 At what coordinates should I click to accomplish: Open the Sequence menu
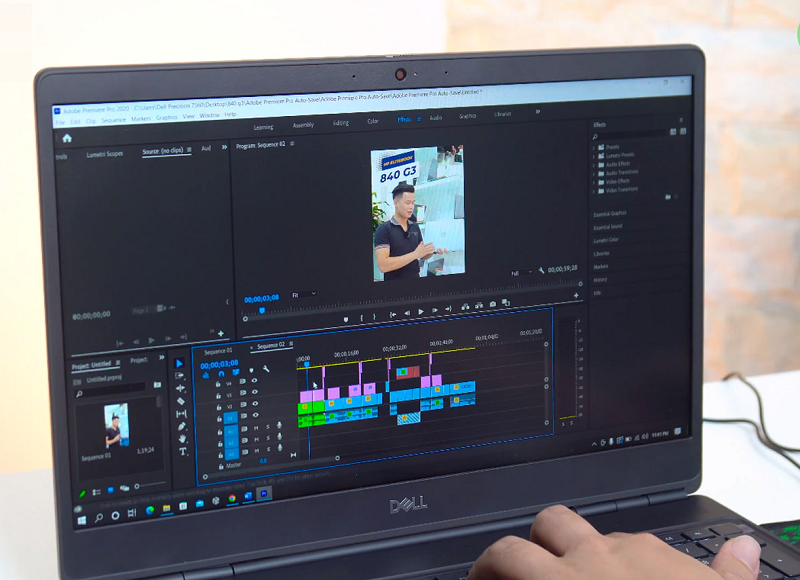click(114, 119)
